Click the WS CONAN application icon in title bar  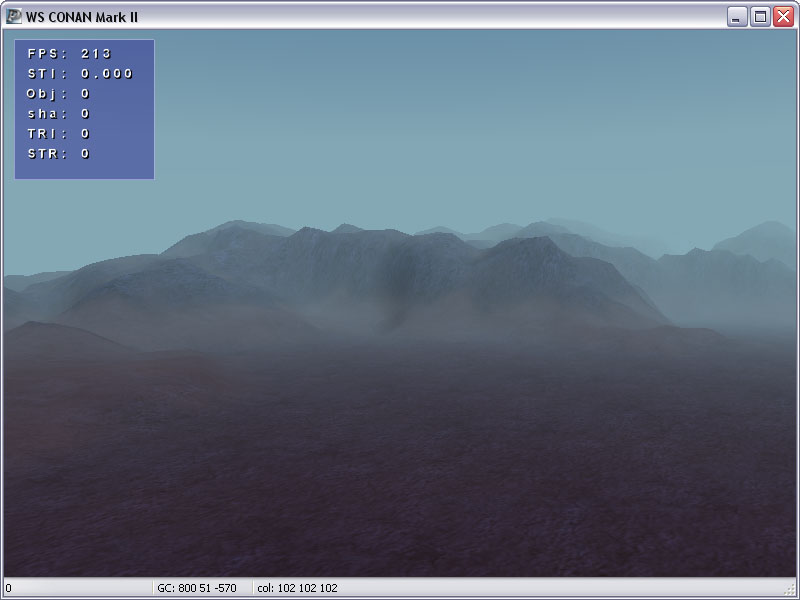coord(14,17)
